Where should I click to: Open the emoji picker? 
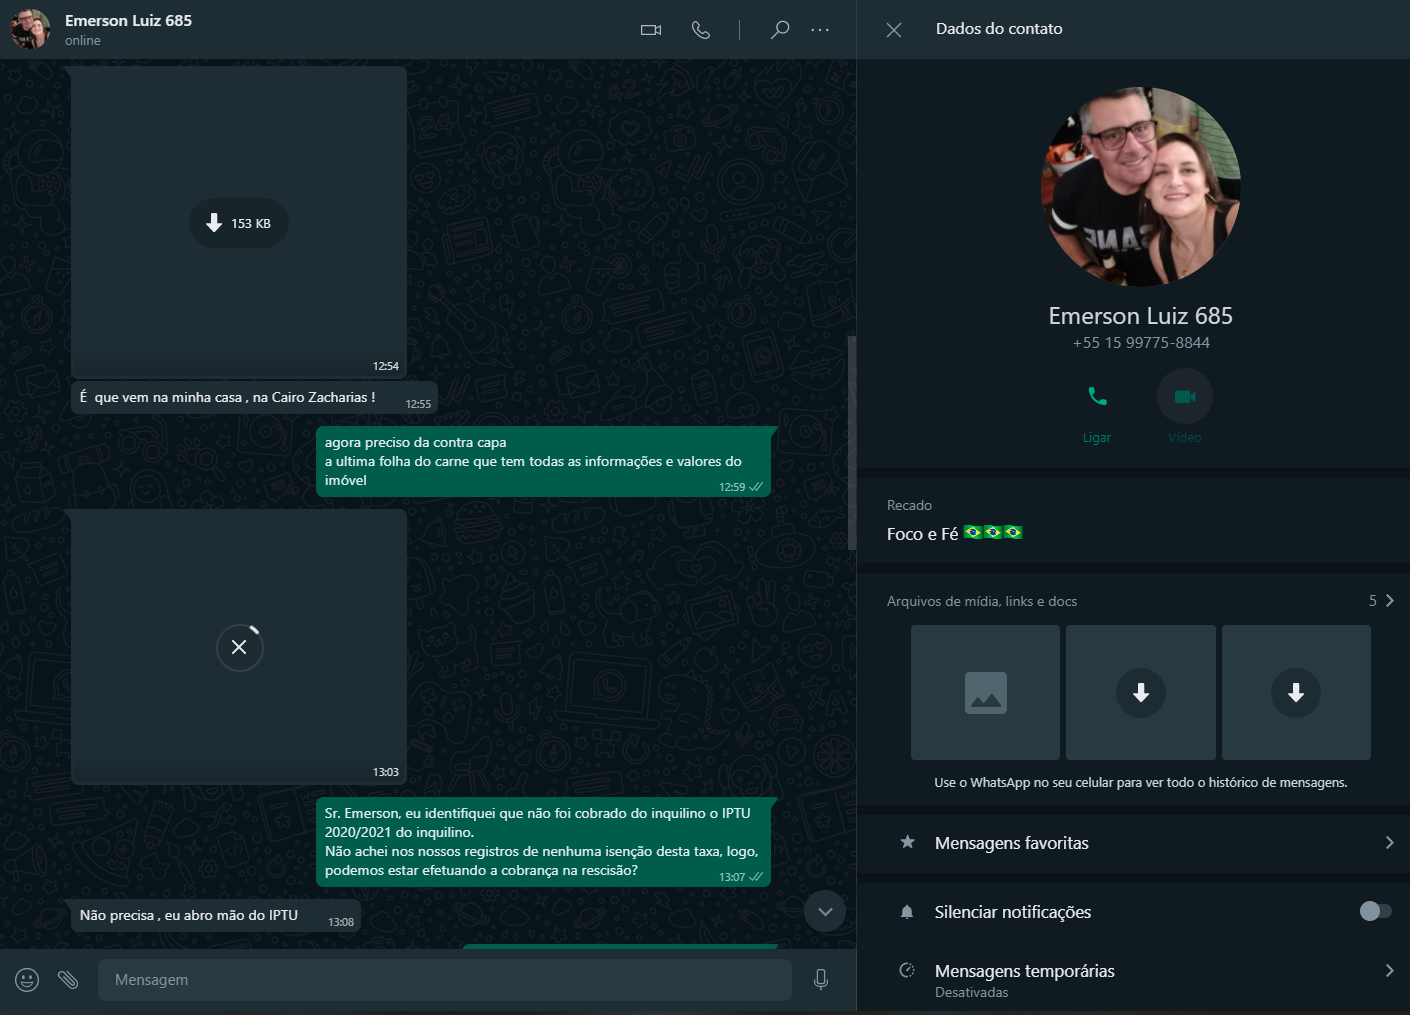point(27,980)
